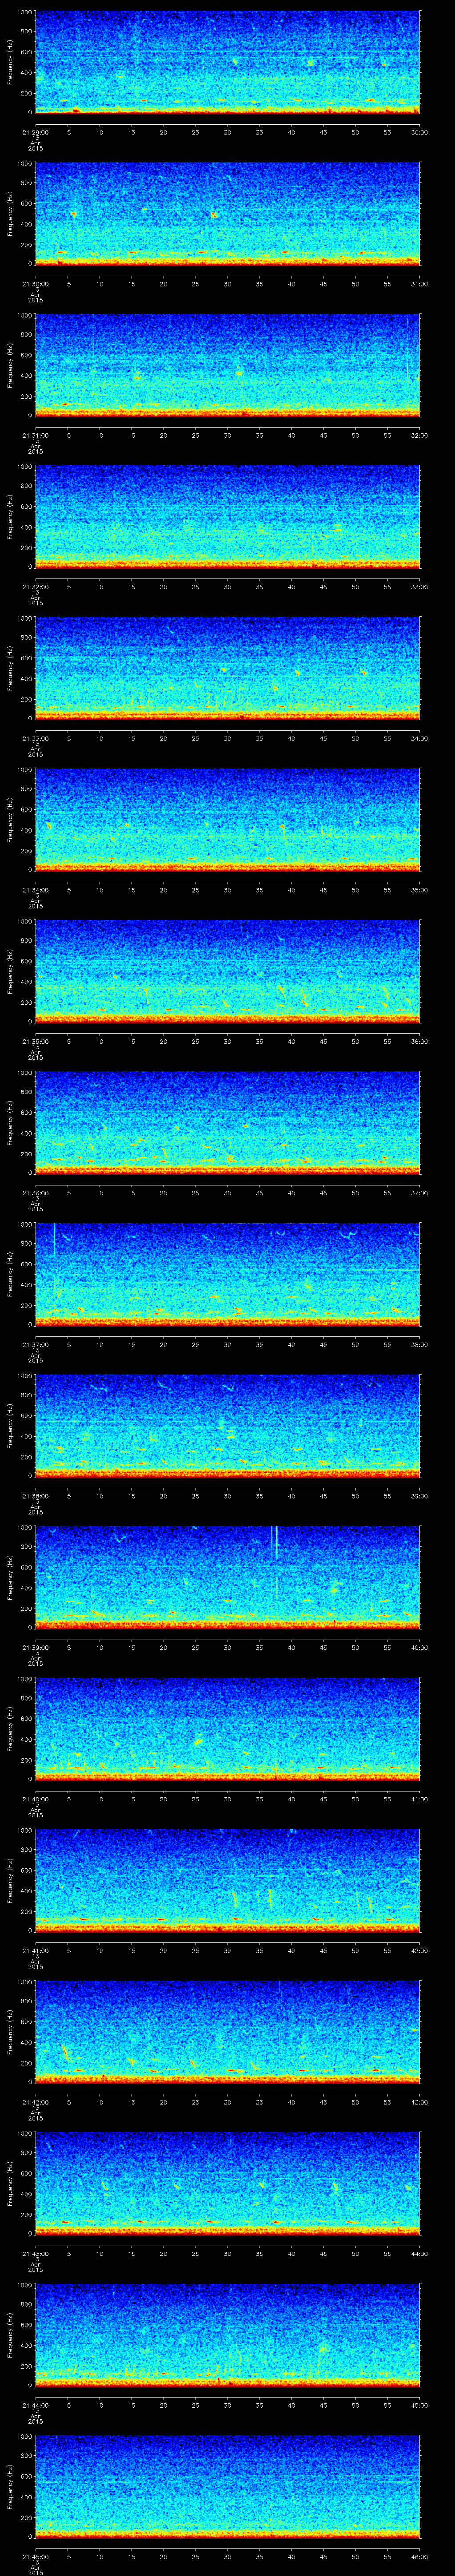Click the 21:33:00 start time label
Viewport: 455px width, 2576px height.
coord(35,738)
